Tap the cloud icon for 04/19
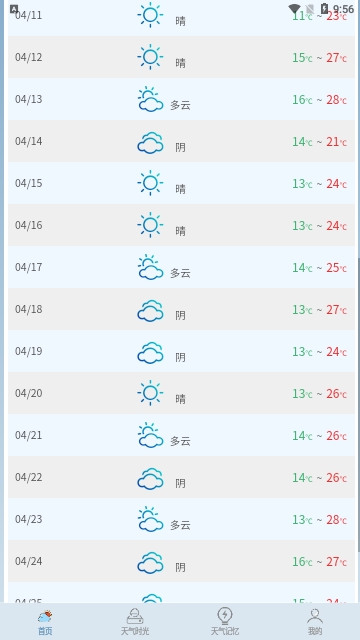360x640 pixels. click(x=150, y=352)
